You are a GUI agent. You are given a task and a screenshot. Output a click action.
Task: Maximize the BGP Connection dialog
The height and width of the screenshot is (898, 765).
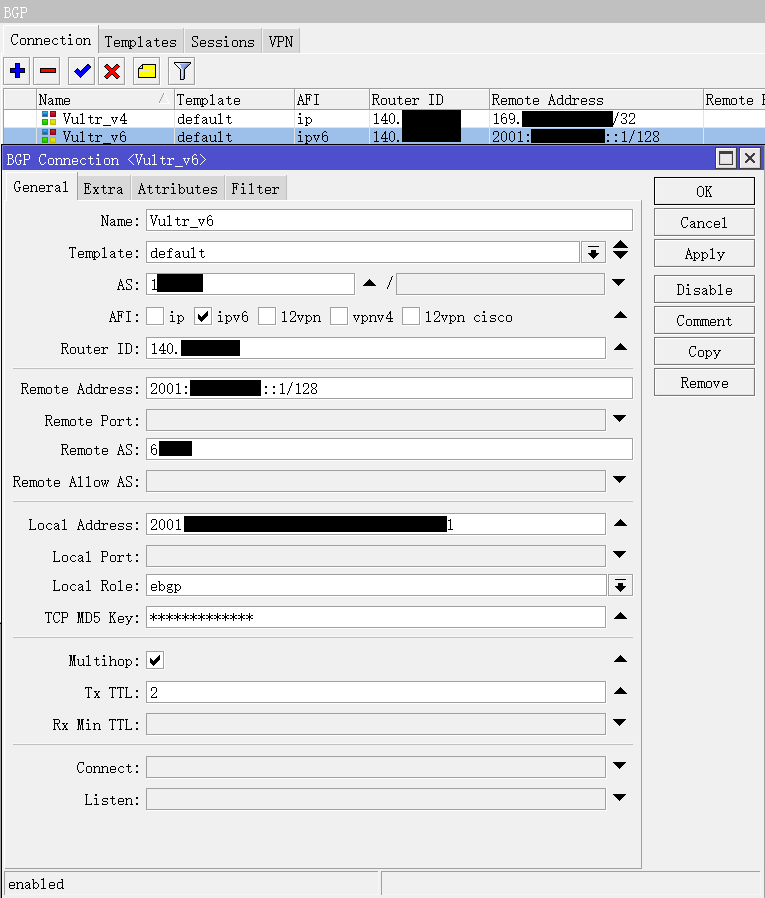726,158
